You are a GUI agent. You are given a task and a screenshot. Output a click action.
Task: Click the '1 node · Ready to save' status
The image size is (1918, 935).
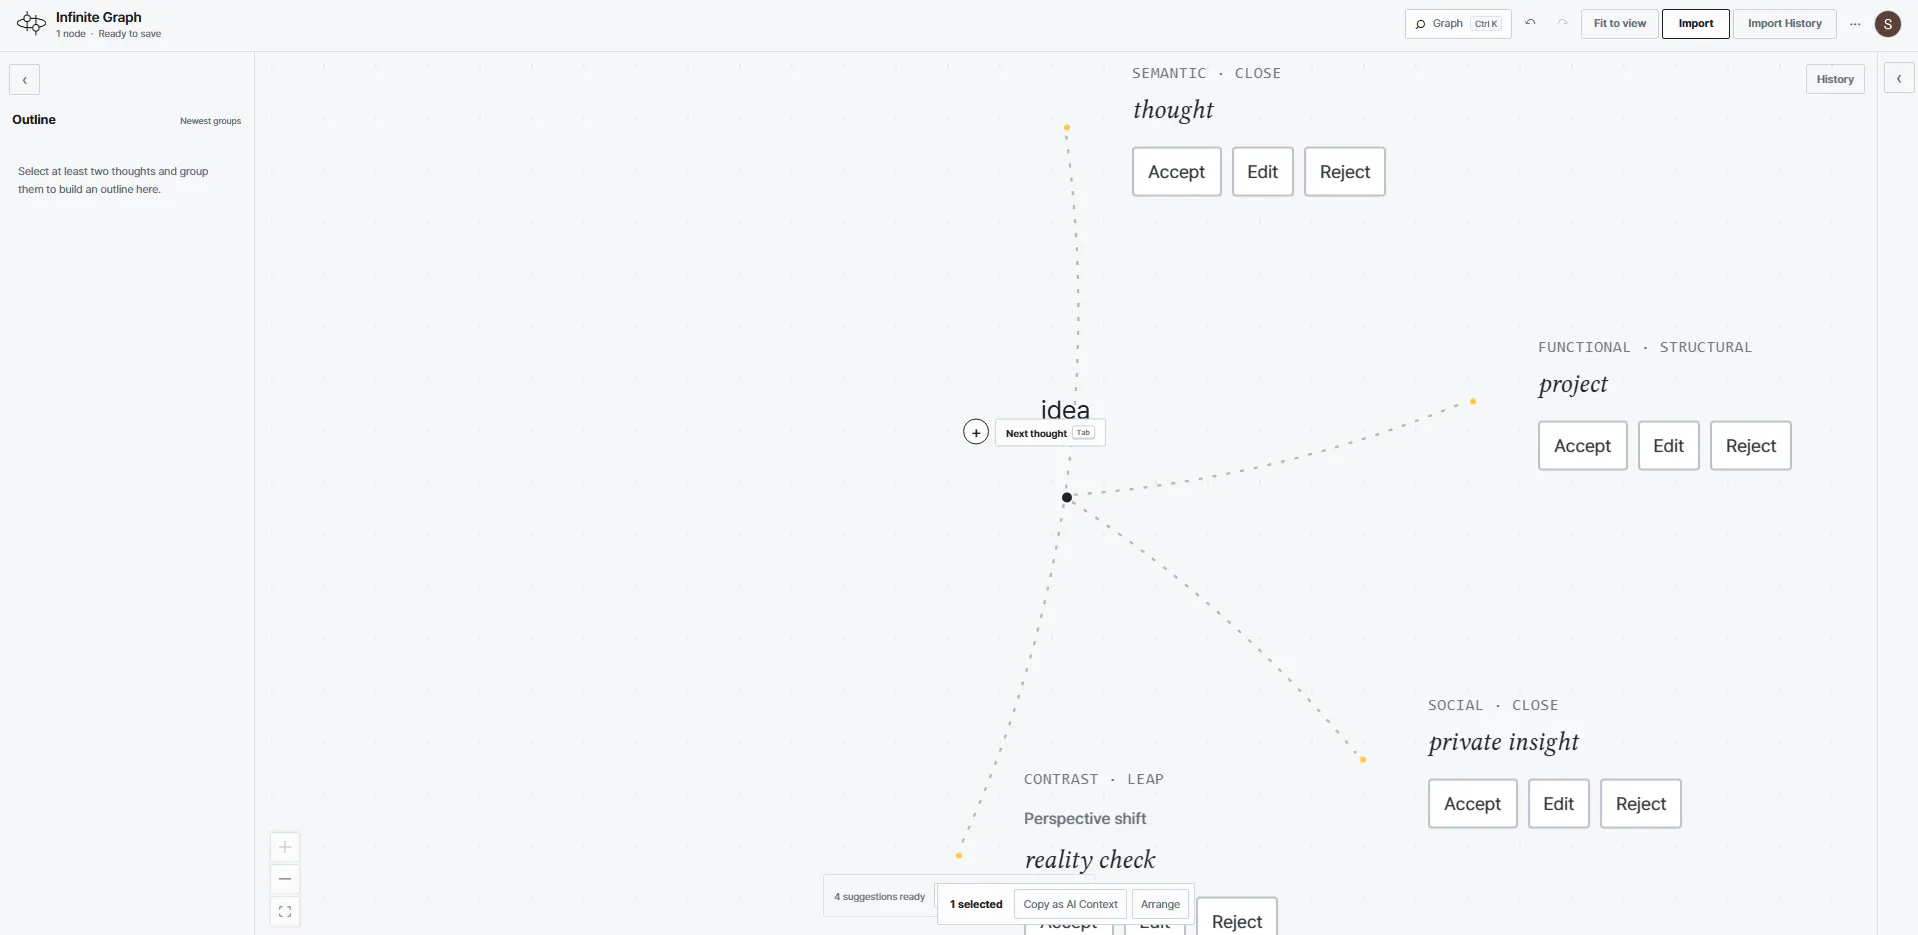[108, 34]
